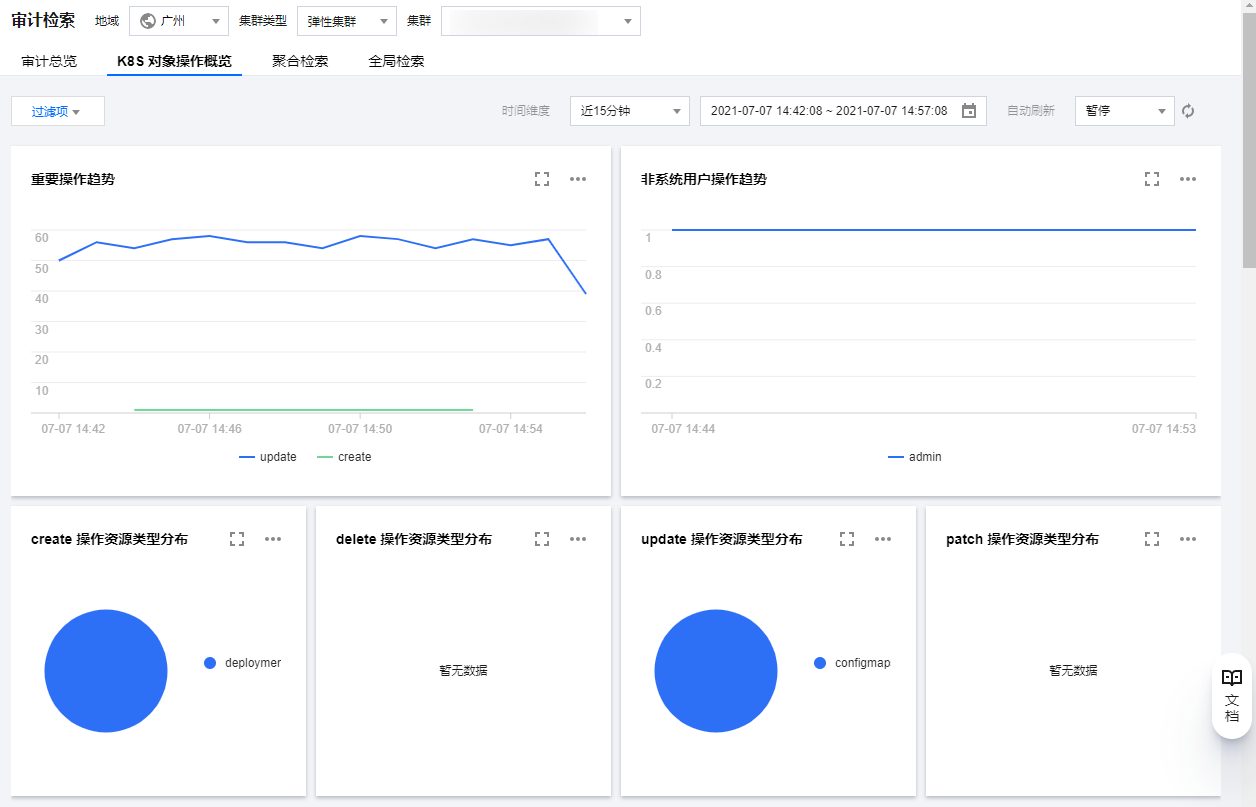The width and height of the screenshot is (1256, 807).
Task: Expand fullscreen for update 操作资源类型分布 card
Action: pos(847,539)
